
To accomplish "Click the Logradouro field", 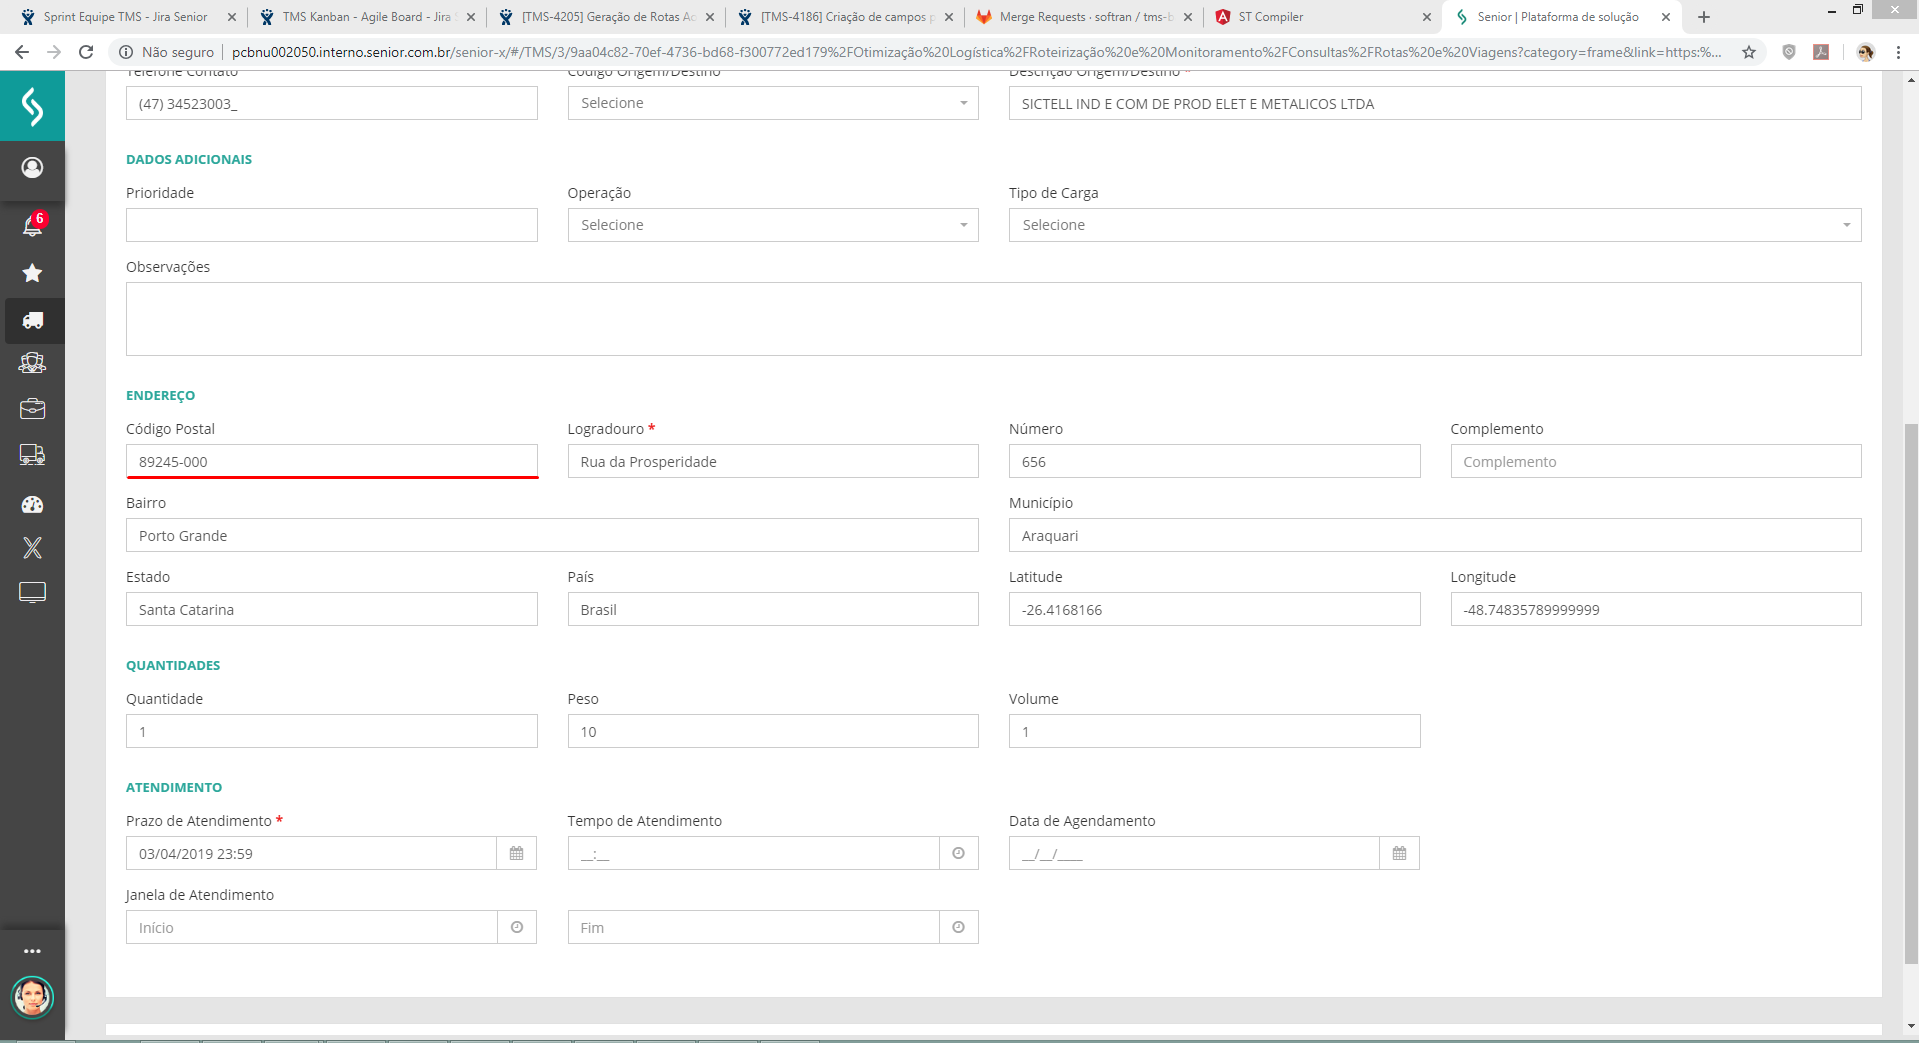I will click(x=773, y=461).
